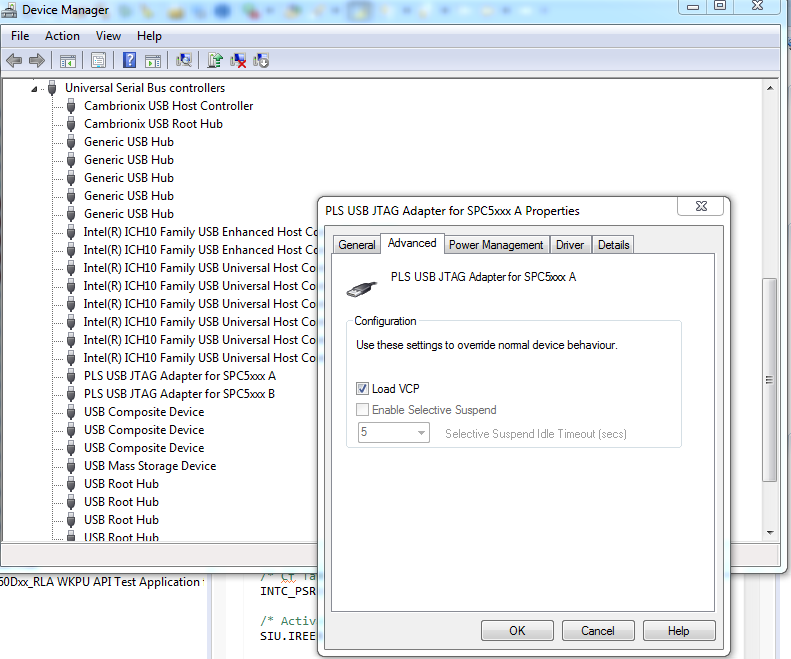This screenshot has width=791, height=659.
Task: Click the blue Help question-mark icon
Action: click(129, 61)
